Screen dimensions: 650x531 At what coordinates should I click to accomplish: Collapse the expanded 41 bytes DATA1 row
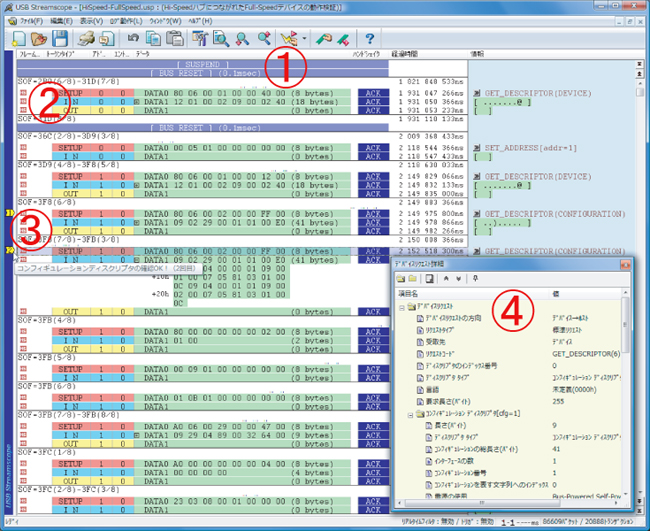coord(137,260)
